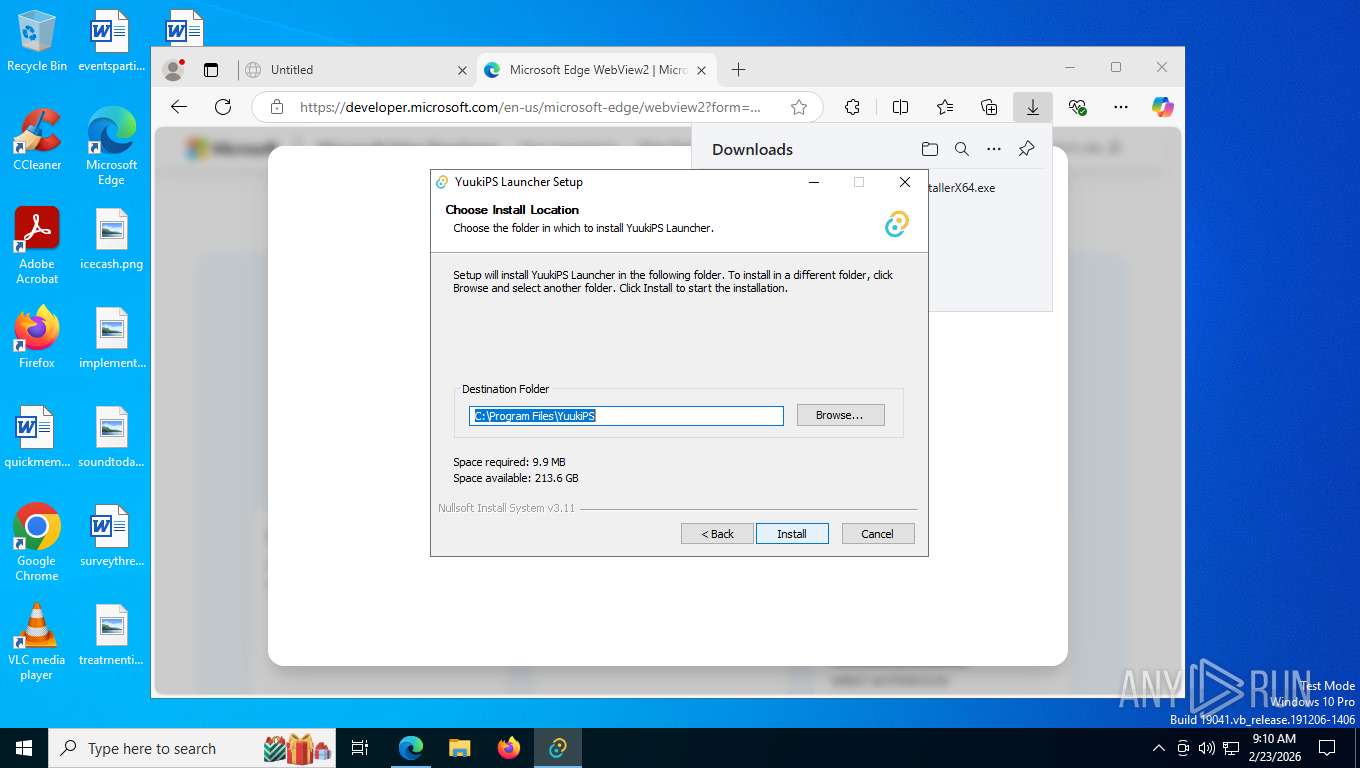Open the Copilot icon in Edge
Image resolution: width=1360 pixels, height=768 pixels.
(x=1162, y=107)
